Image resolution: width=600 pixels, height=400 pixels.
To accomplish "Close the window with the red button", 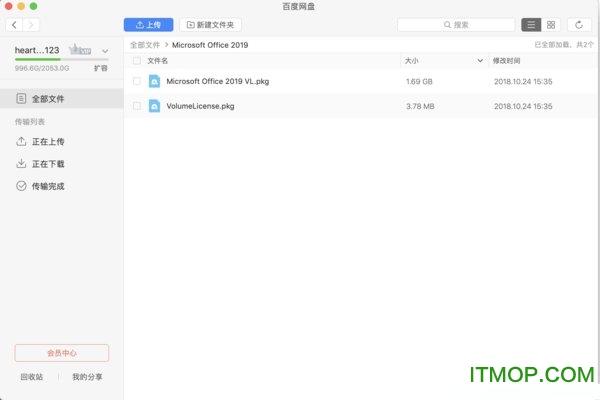I will tap(8, 6).
